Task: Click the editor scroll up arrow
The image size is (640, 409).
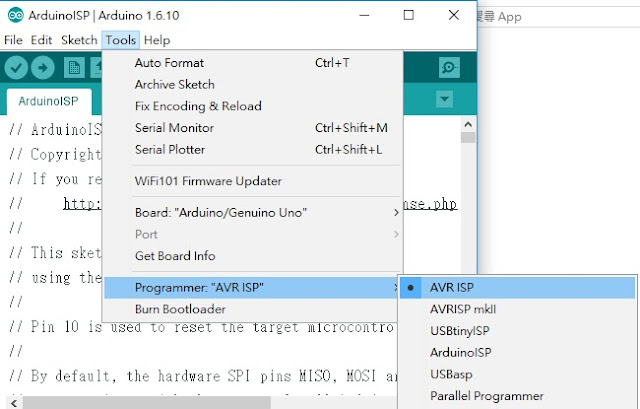Action: pyautogui.click(x=468, y=124)
